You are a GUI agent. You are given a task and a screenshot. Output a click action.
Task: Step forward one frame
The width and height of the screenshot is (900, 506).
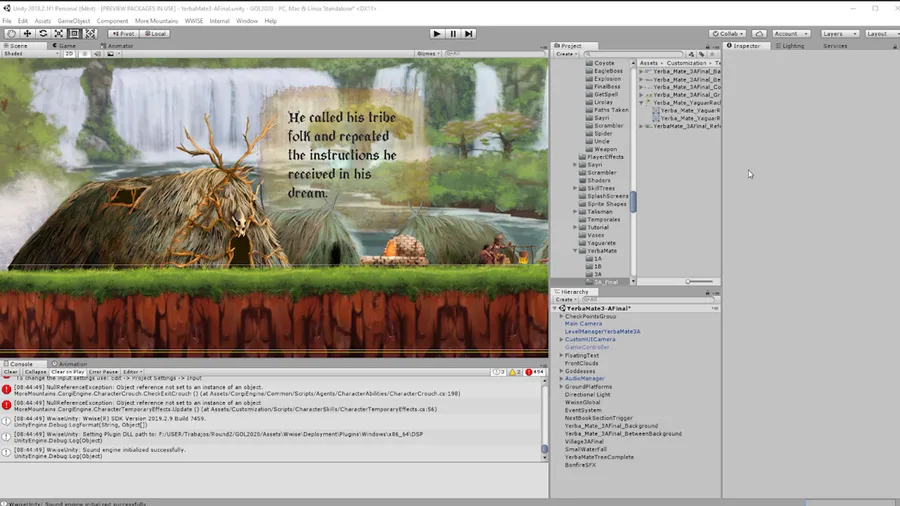469,34
